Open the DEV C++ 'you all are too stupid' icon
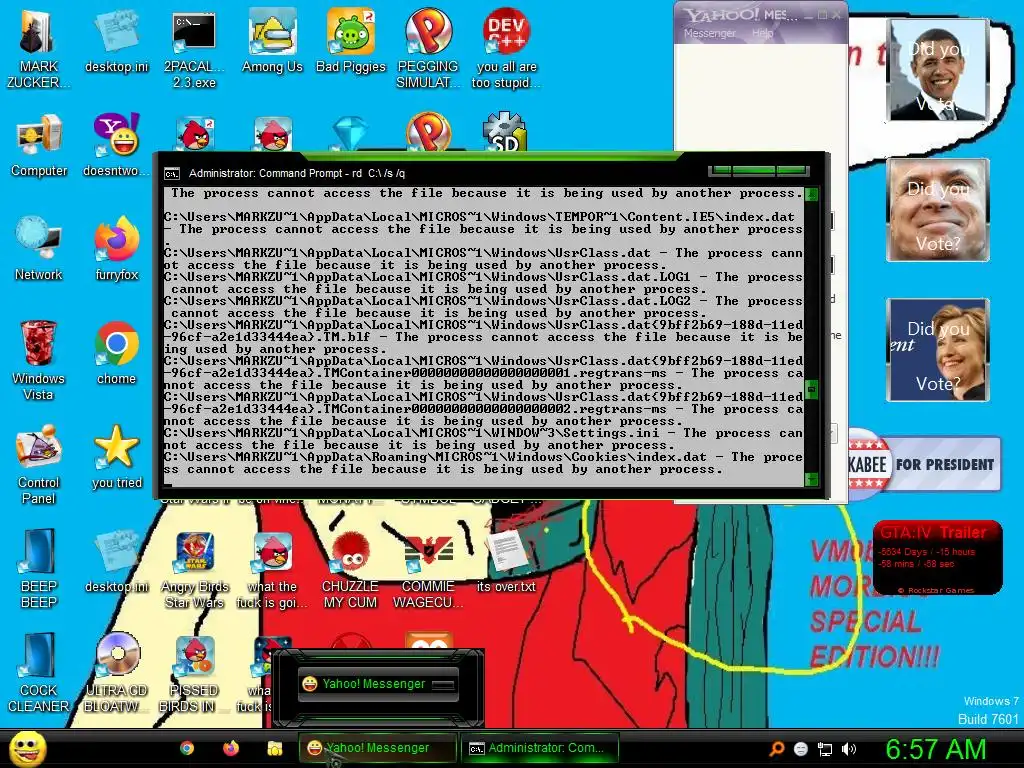Image resolution: width=1024 pixels, height=768 pixels. click(506, 49)
